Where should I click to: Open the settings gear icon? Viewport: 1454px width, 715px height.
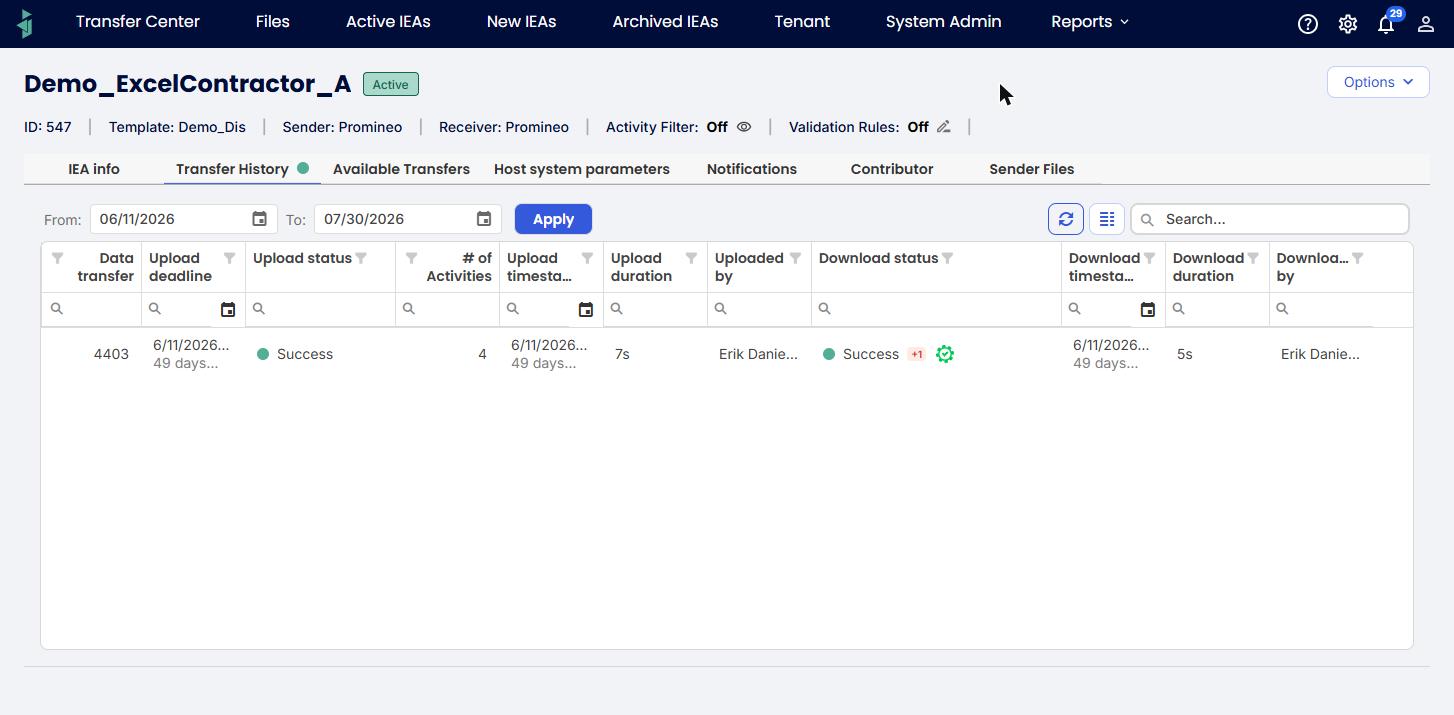(x=1348, y=24)
